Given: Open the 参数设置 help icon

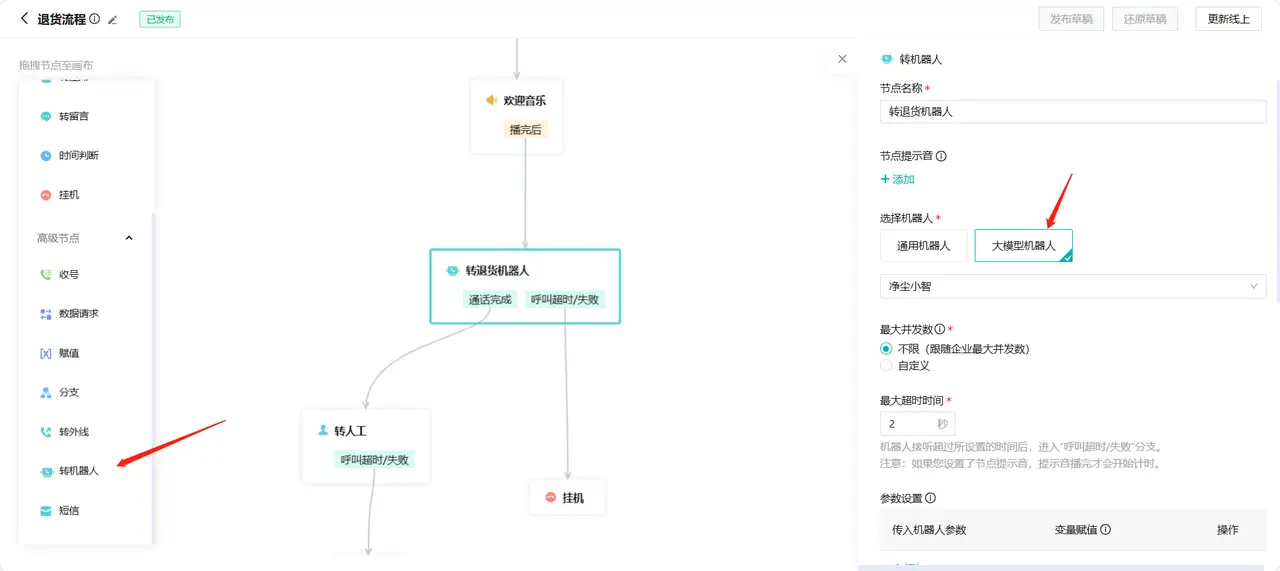Looking at the screenshot, I should 930,498.
